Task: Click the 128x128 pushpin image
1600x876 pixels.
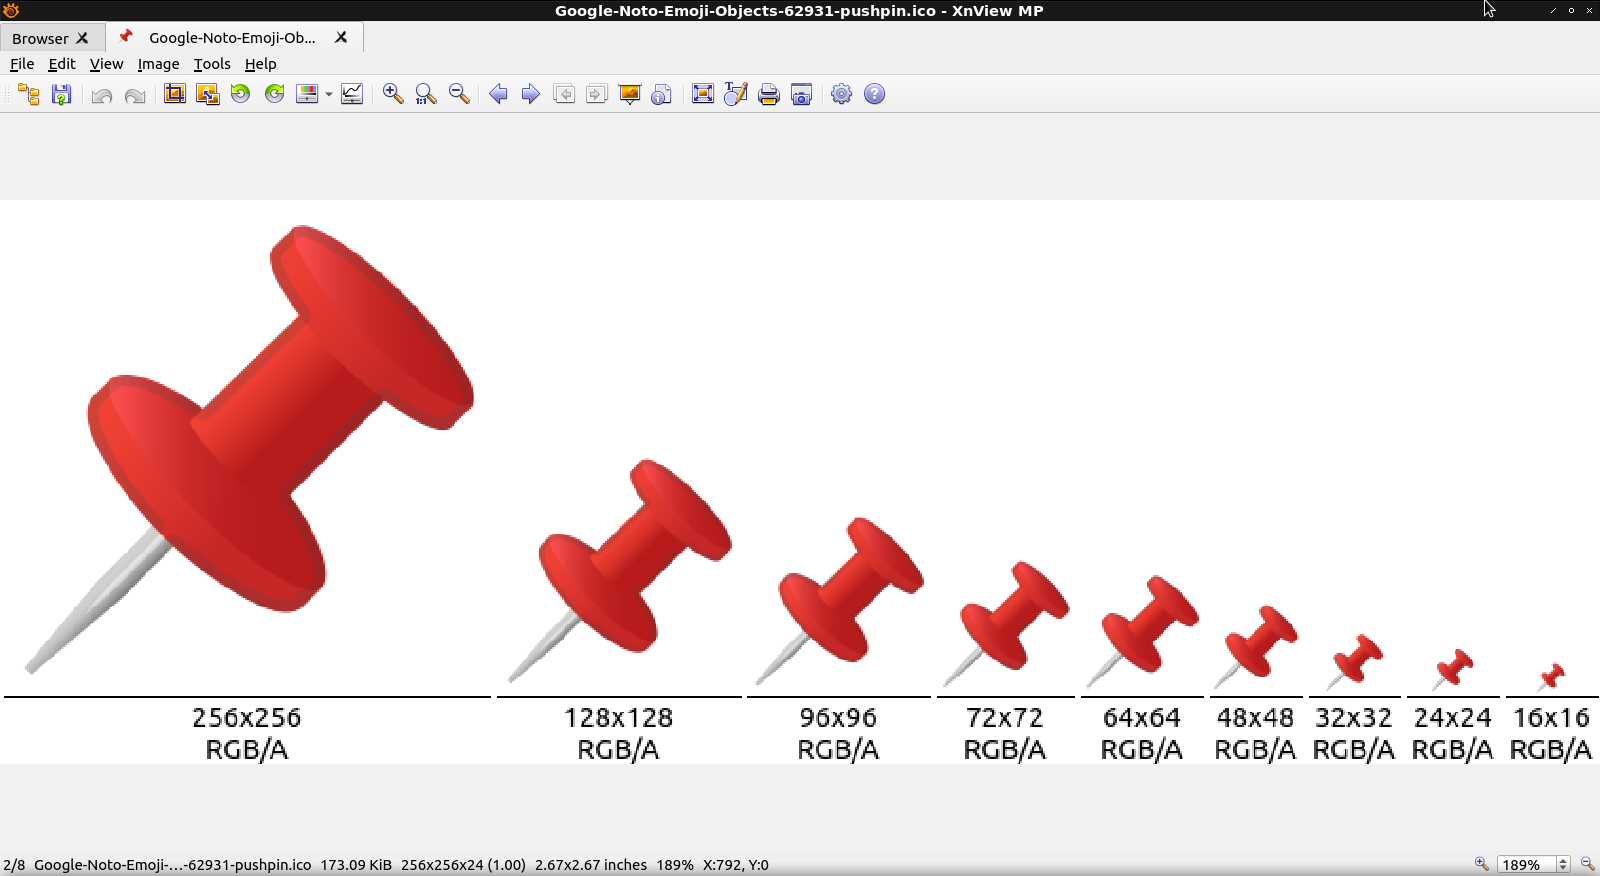Action: (x=620, y=570)
